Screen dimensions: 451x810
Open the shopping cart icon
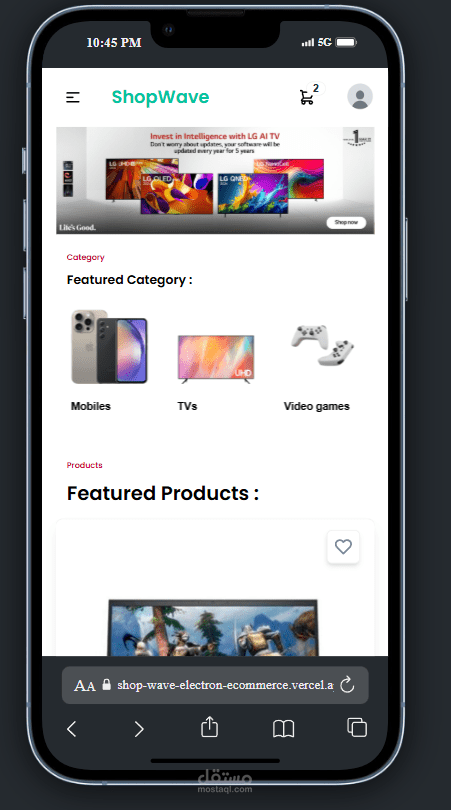point(307,97)
